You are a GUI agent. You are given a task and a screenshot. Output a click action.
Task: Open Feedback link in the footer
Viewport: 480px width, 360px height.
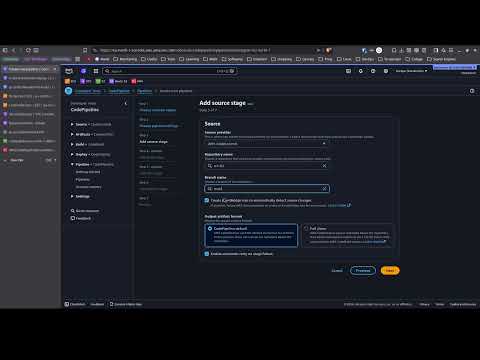click(x=97, y=304)
